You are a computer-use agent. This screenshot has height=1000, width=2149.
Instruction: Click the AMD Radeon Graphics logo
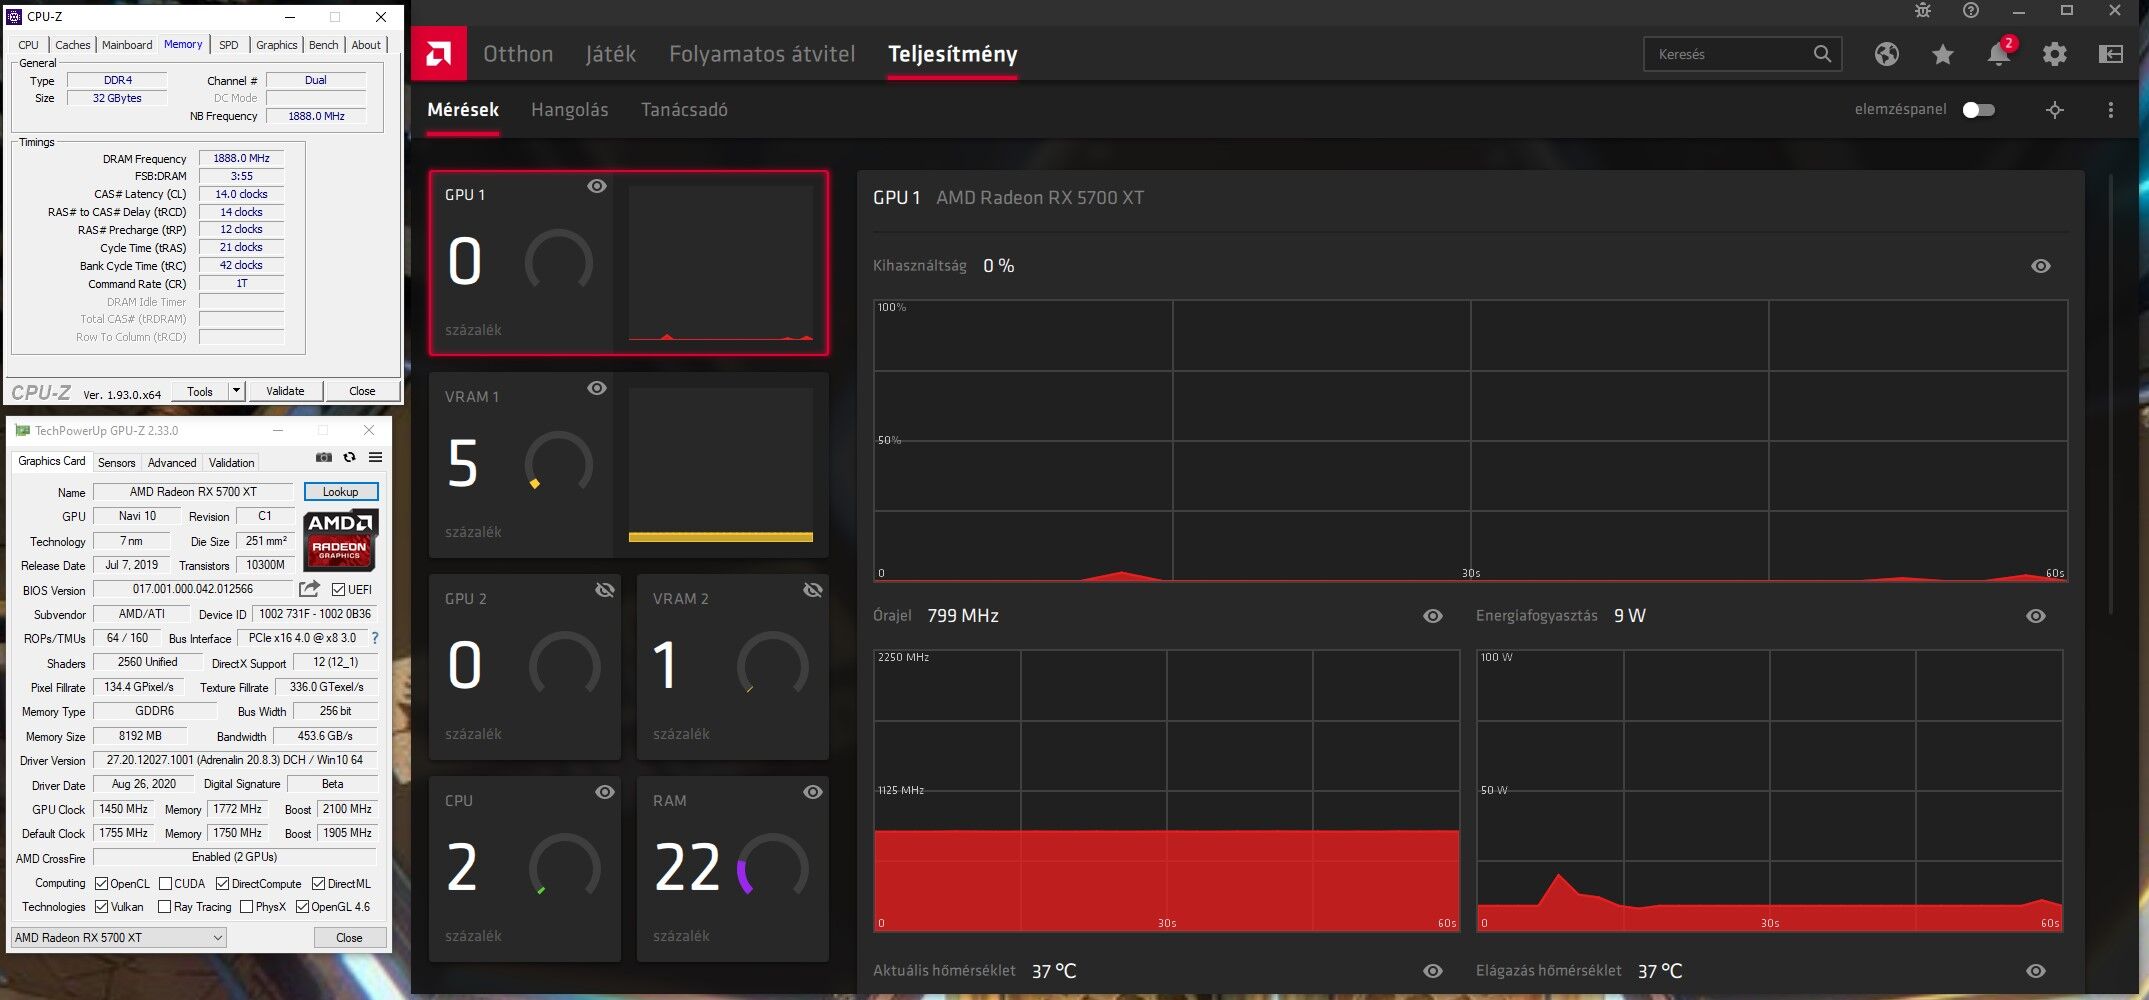[x=340, y=540]
